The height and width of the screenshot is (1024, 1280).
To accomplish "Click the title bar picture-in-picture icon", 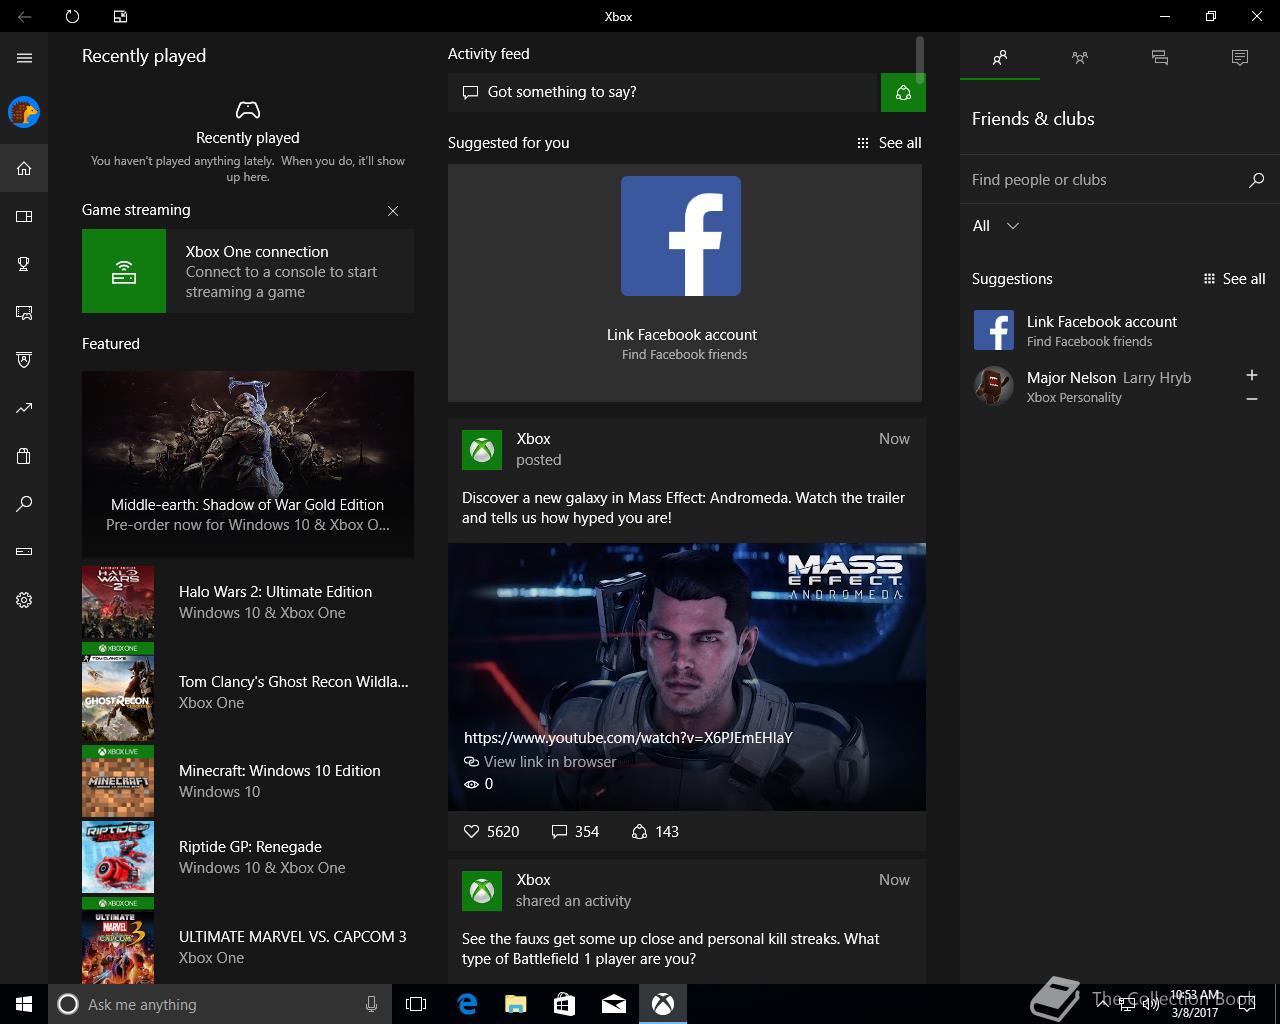I will click(120, 16).
